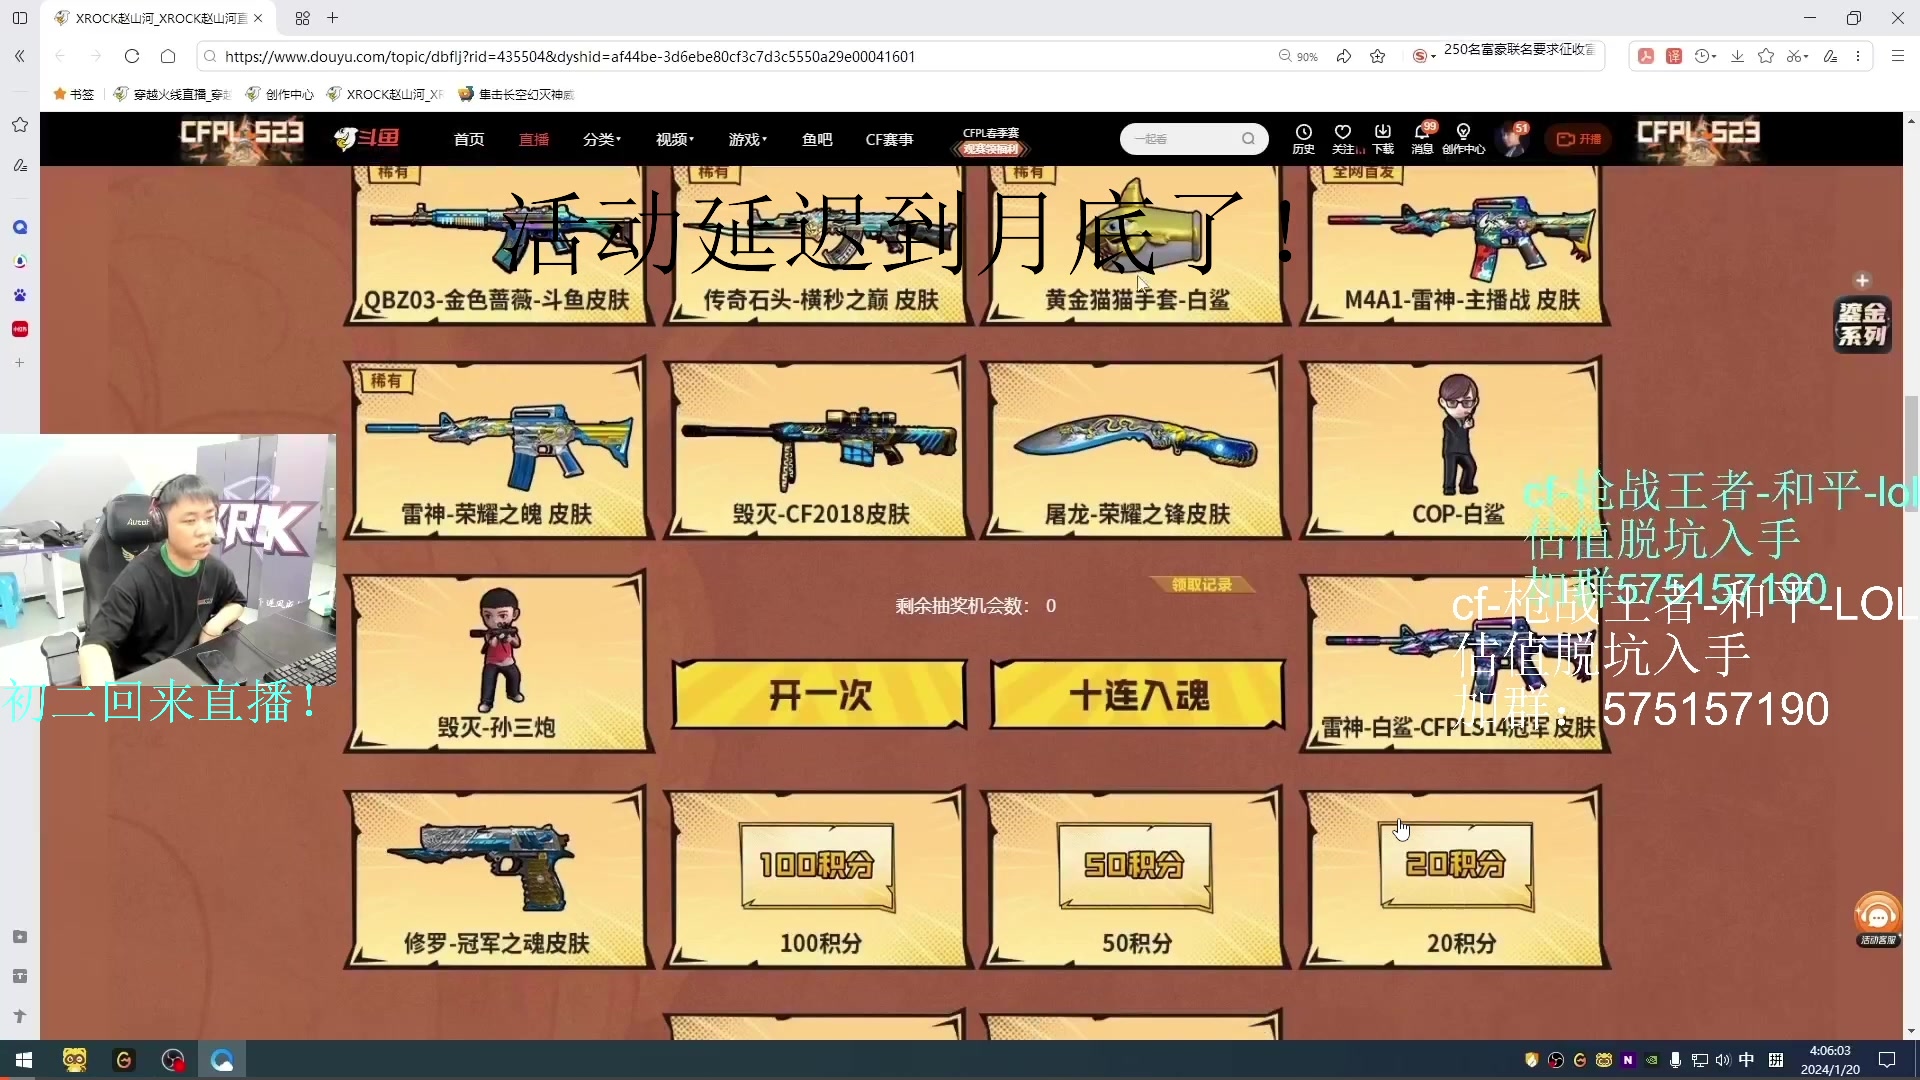Expand the 视频 dropdown menu

point(674,139)
